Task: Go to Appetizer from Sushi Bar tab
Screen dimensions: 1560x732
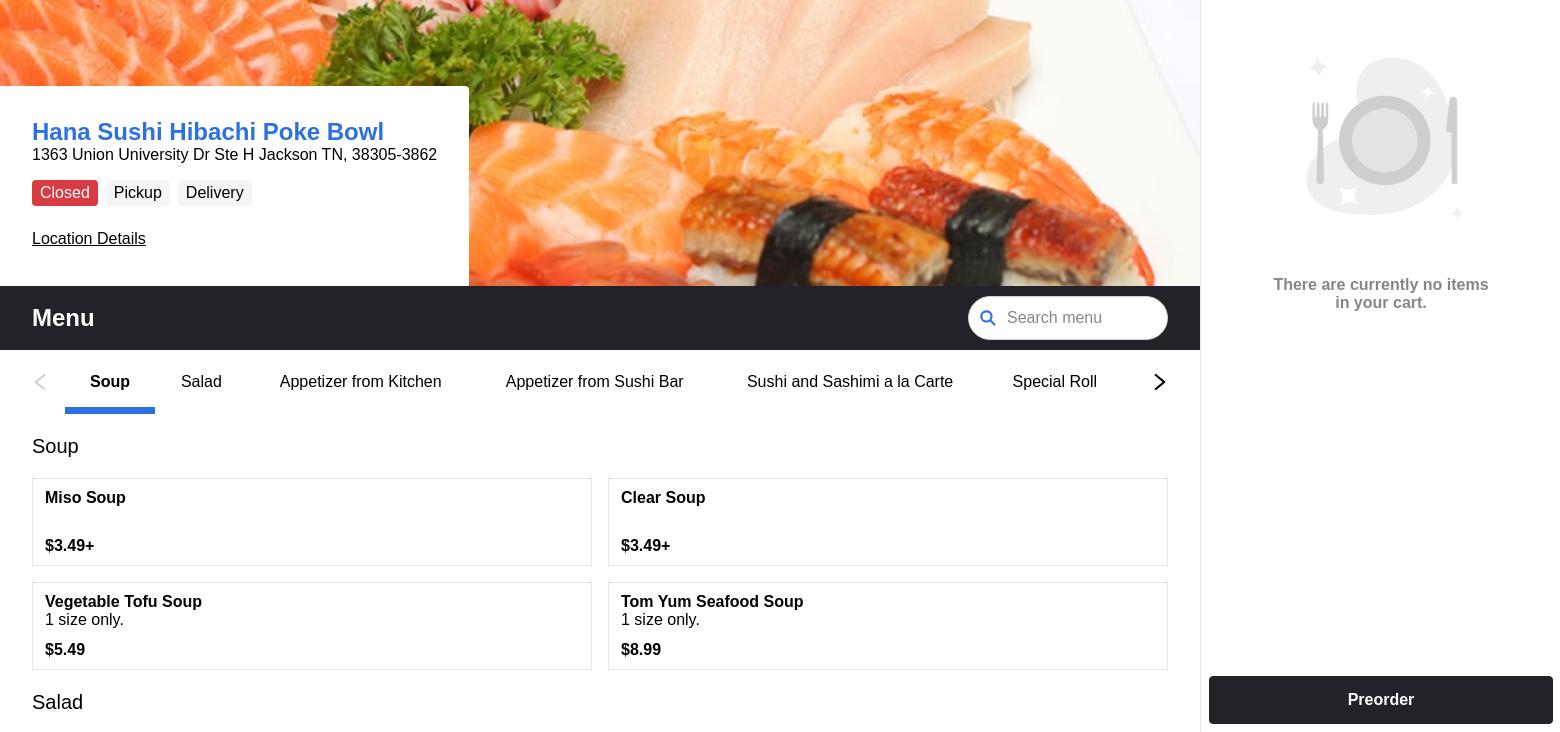Action: pyautogui.click(x=594, y=382)
